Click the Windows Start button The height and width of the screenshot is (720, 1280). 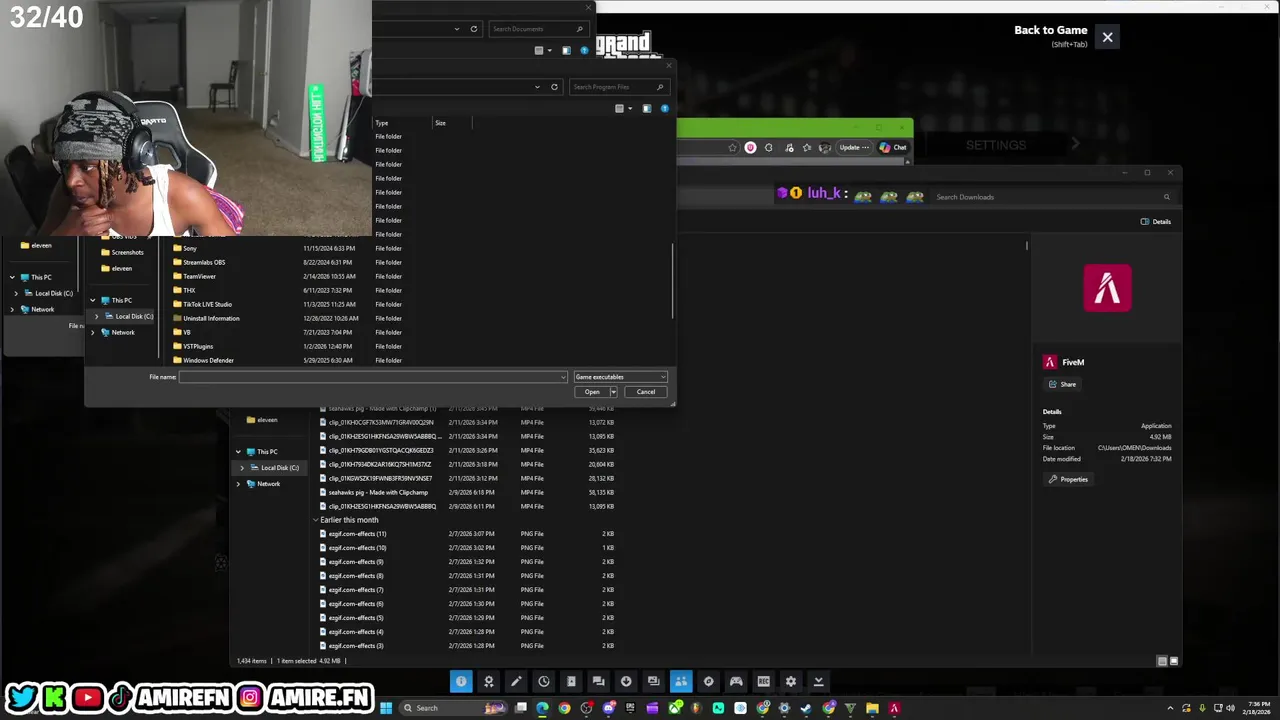385,708
